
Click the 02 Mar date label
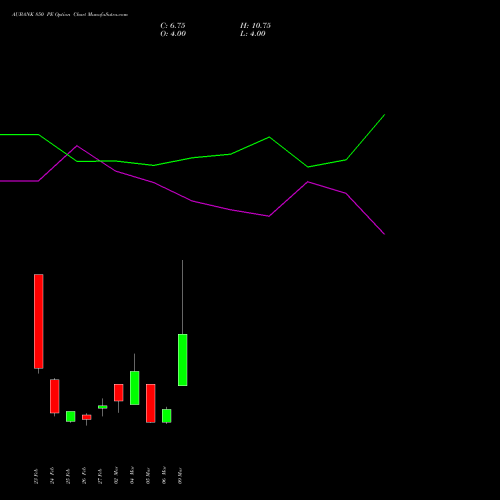(x=116, y=476)
